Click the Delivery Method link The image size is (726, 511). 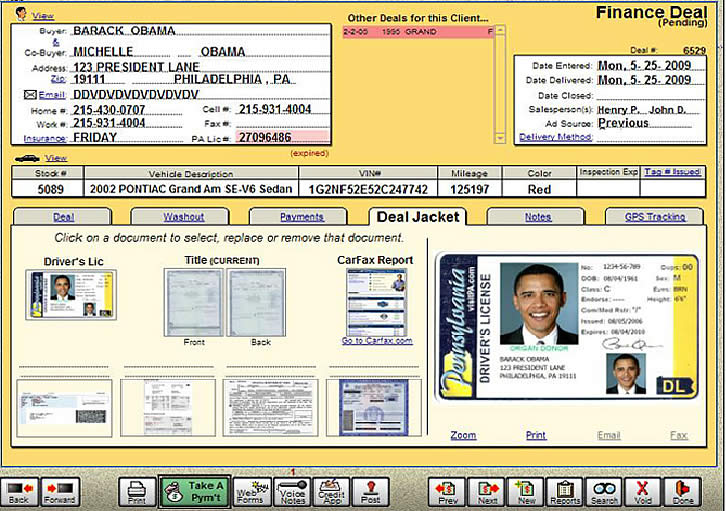click(556, 137)
